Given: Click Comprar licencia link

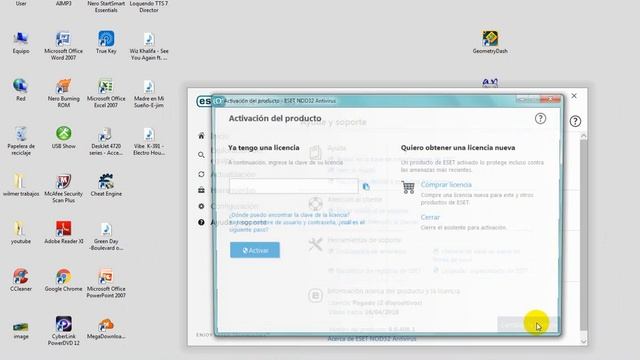Looking at the screenshot, I should pyautogui.click(x=446, y=185).
